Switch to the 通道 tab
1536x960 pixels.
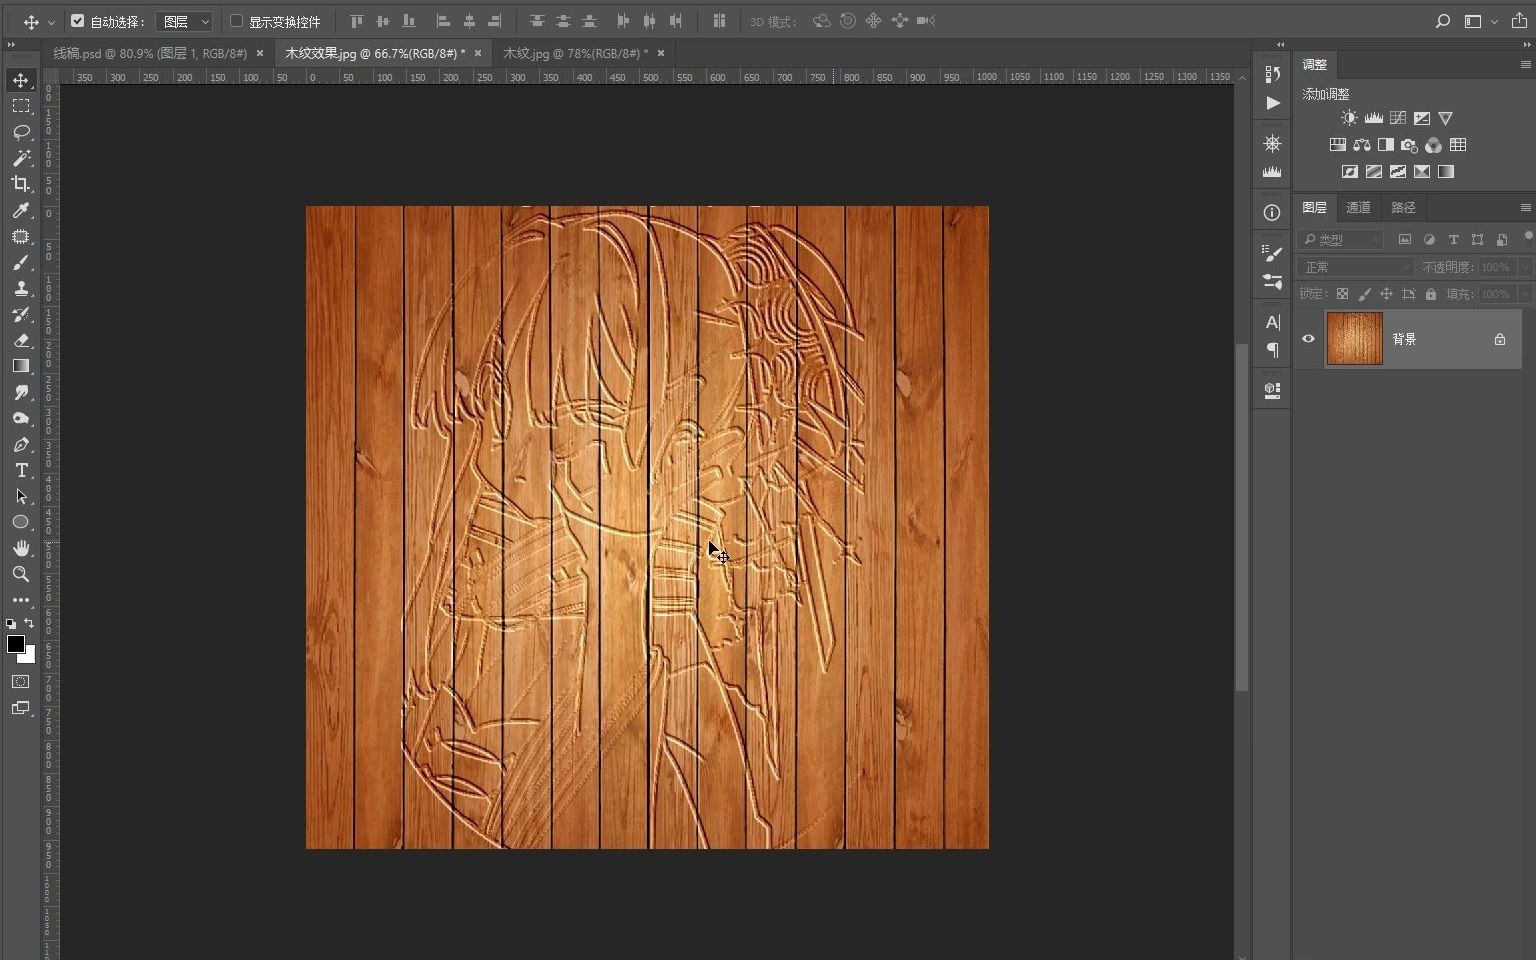pyautogui.click(x=1358, y=207)
